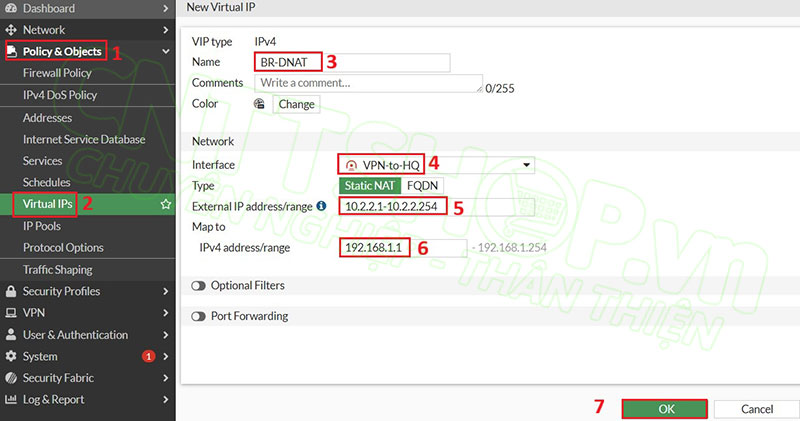The width and height of the screenshot is (800, 421).
Task: Click info icon next to External IP address/range
Action: pos(321,206)
